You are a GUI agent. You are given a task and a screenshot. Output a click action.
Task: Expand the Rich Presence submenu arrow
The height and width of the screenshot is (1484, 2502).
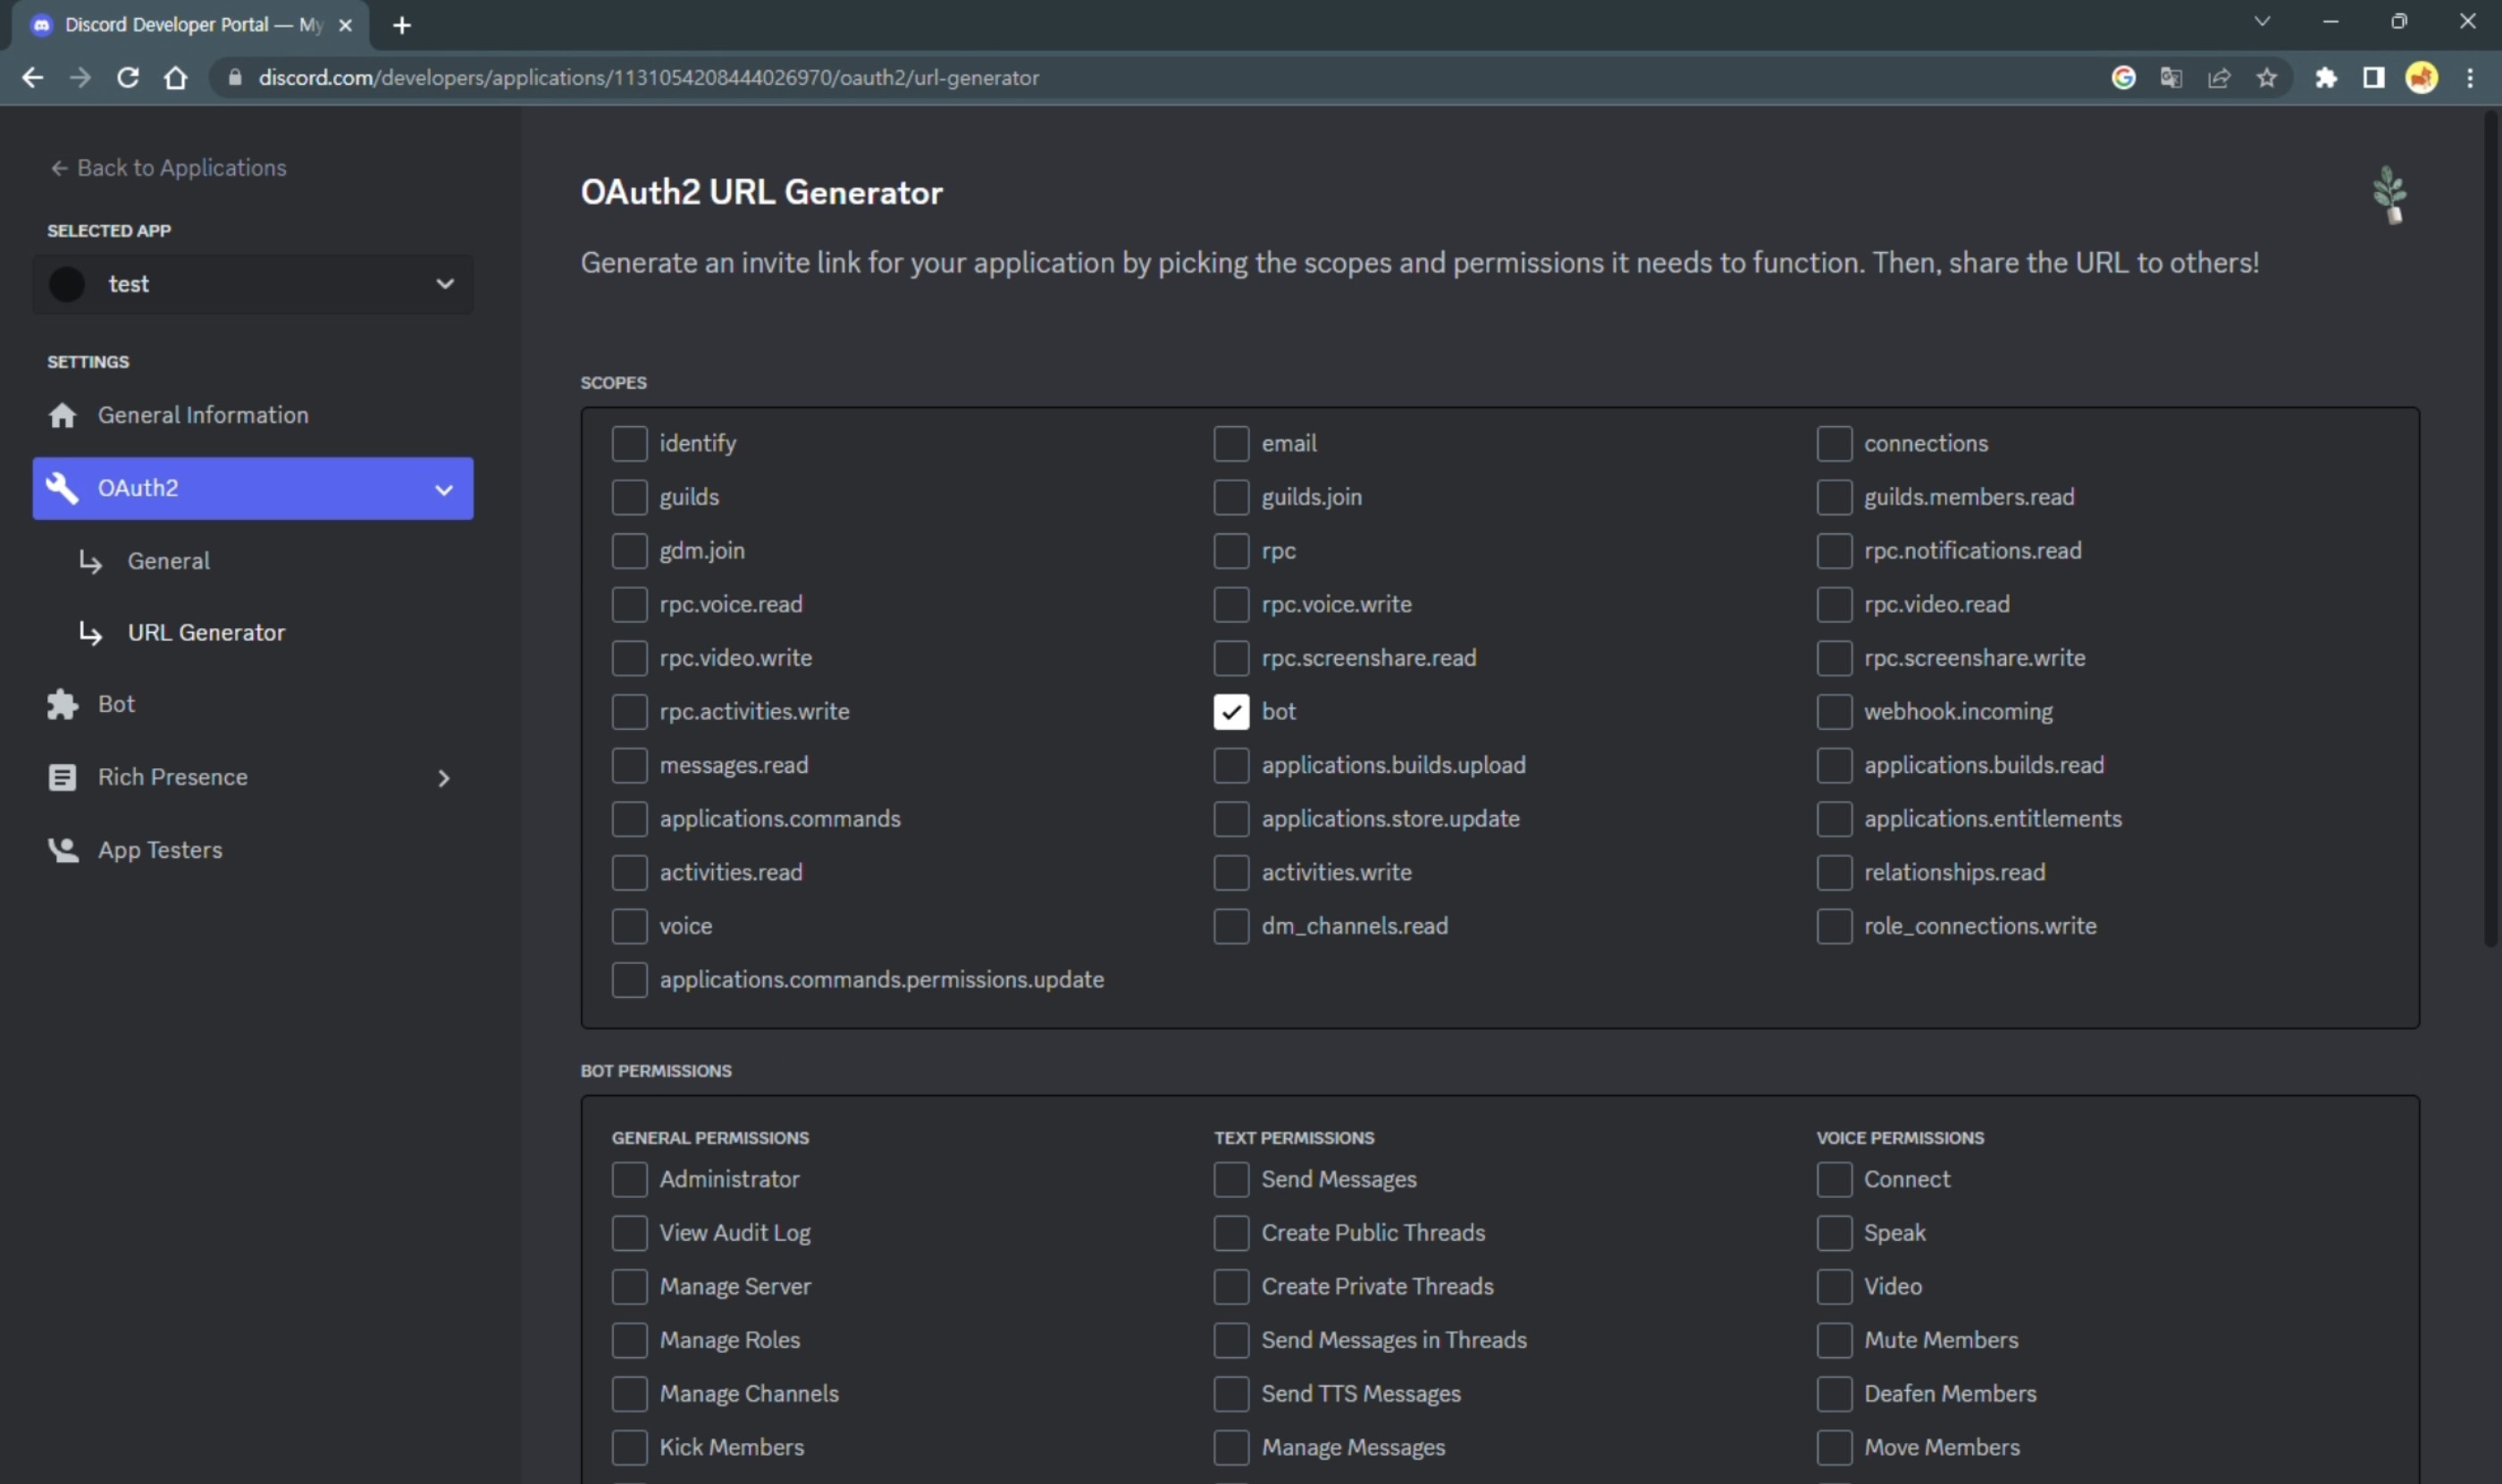click(x=444, y=778)
